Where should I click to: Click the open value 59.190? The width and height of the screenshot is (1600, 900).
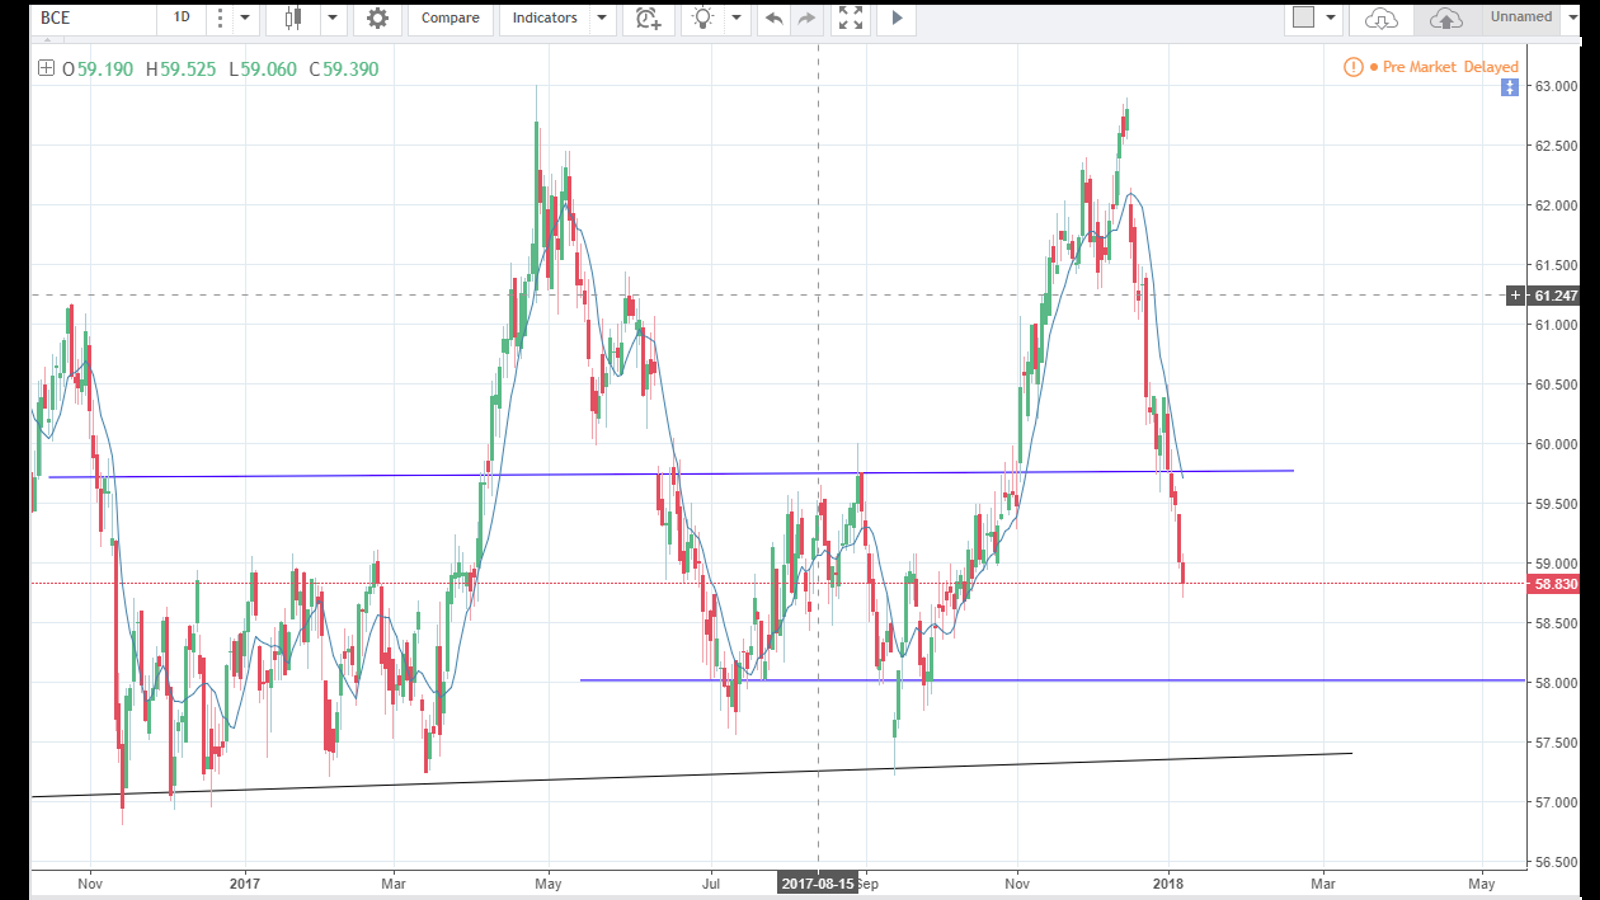coord(105,69)
